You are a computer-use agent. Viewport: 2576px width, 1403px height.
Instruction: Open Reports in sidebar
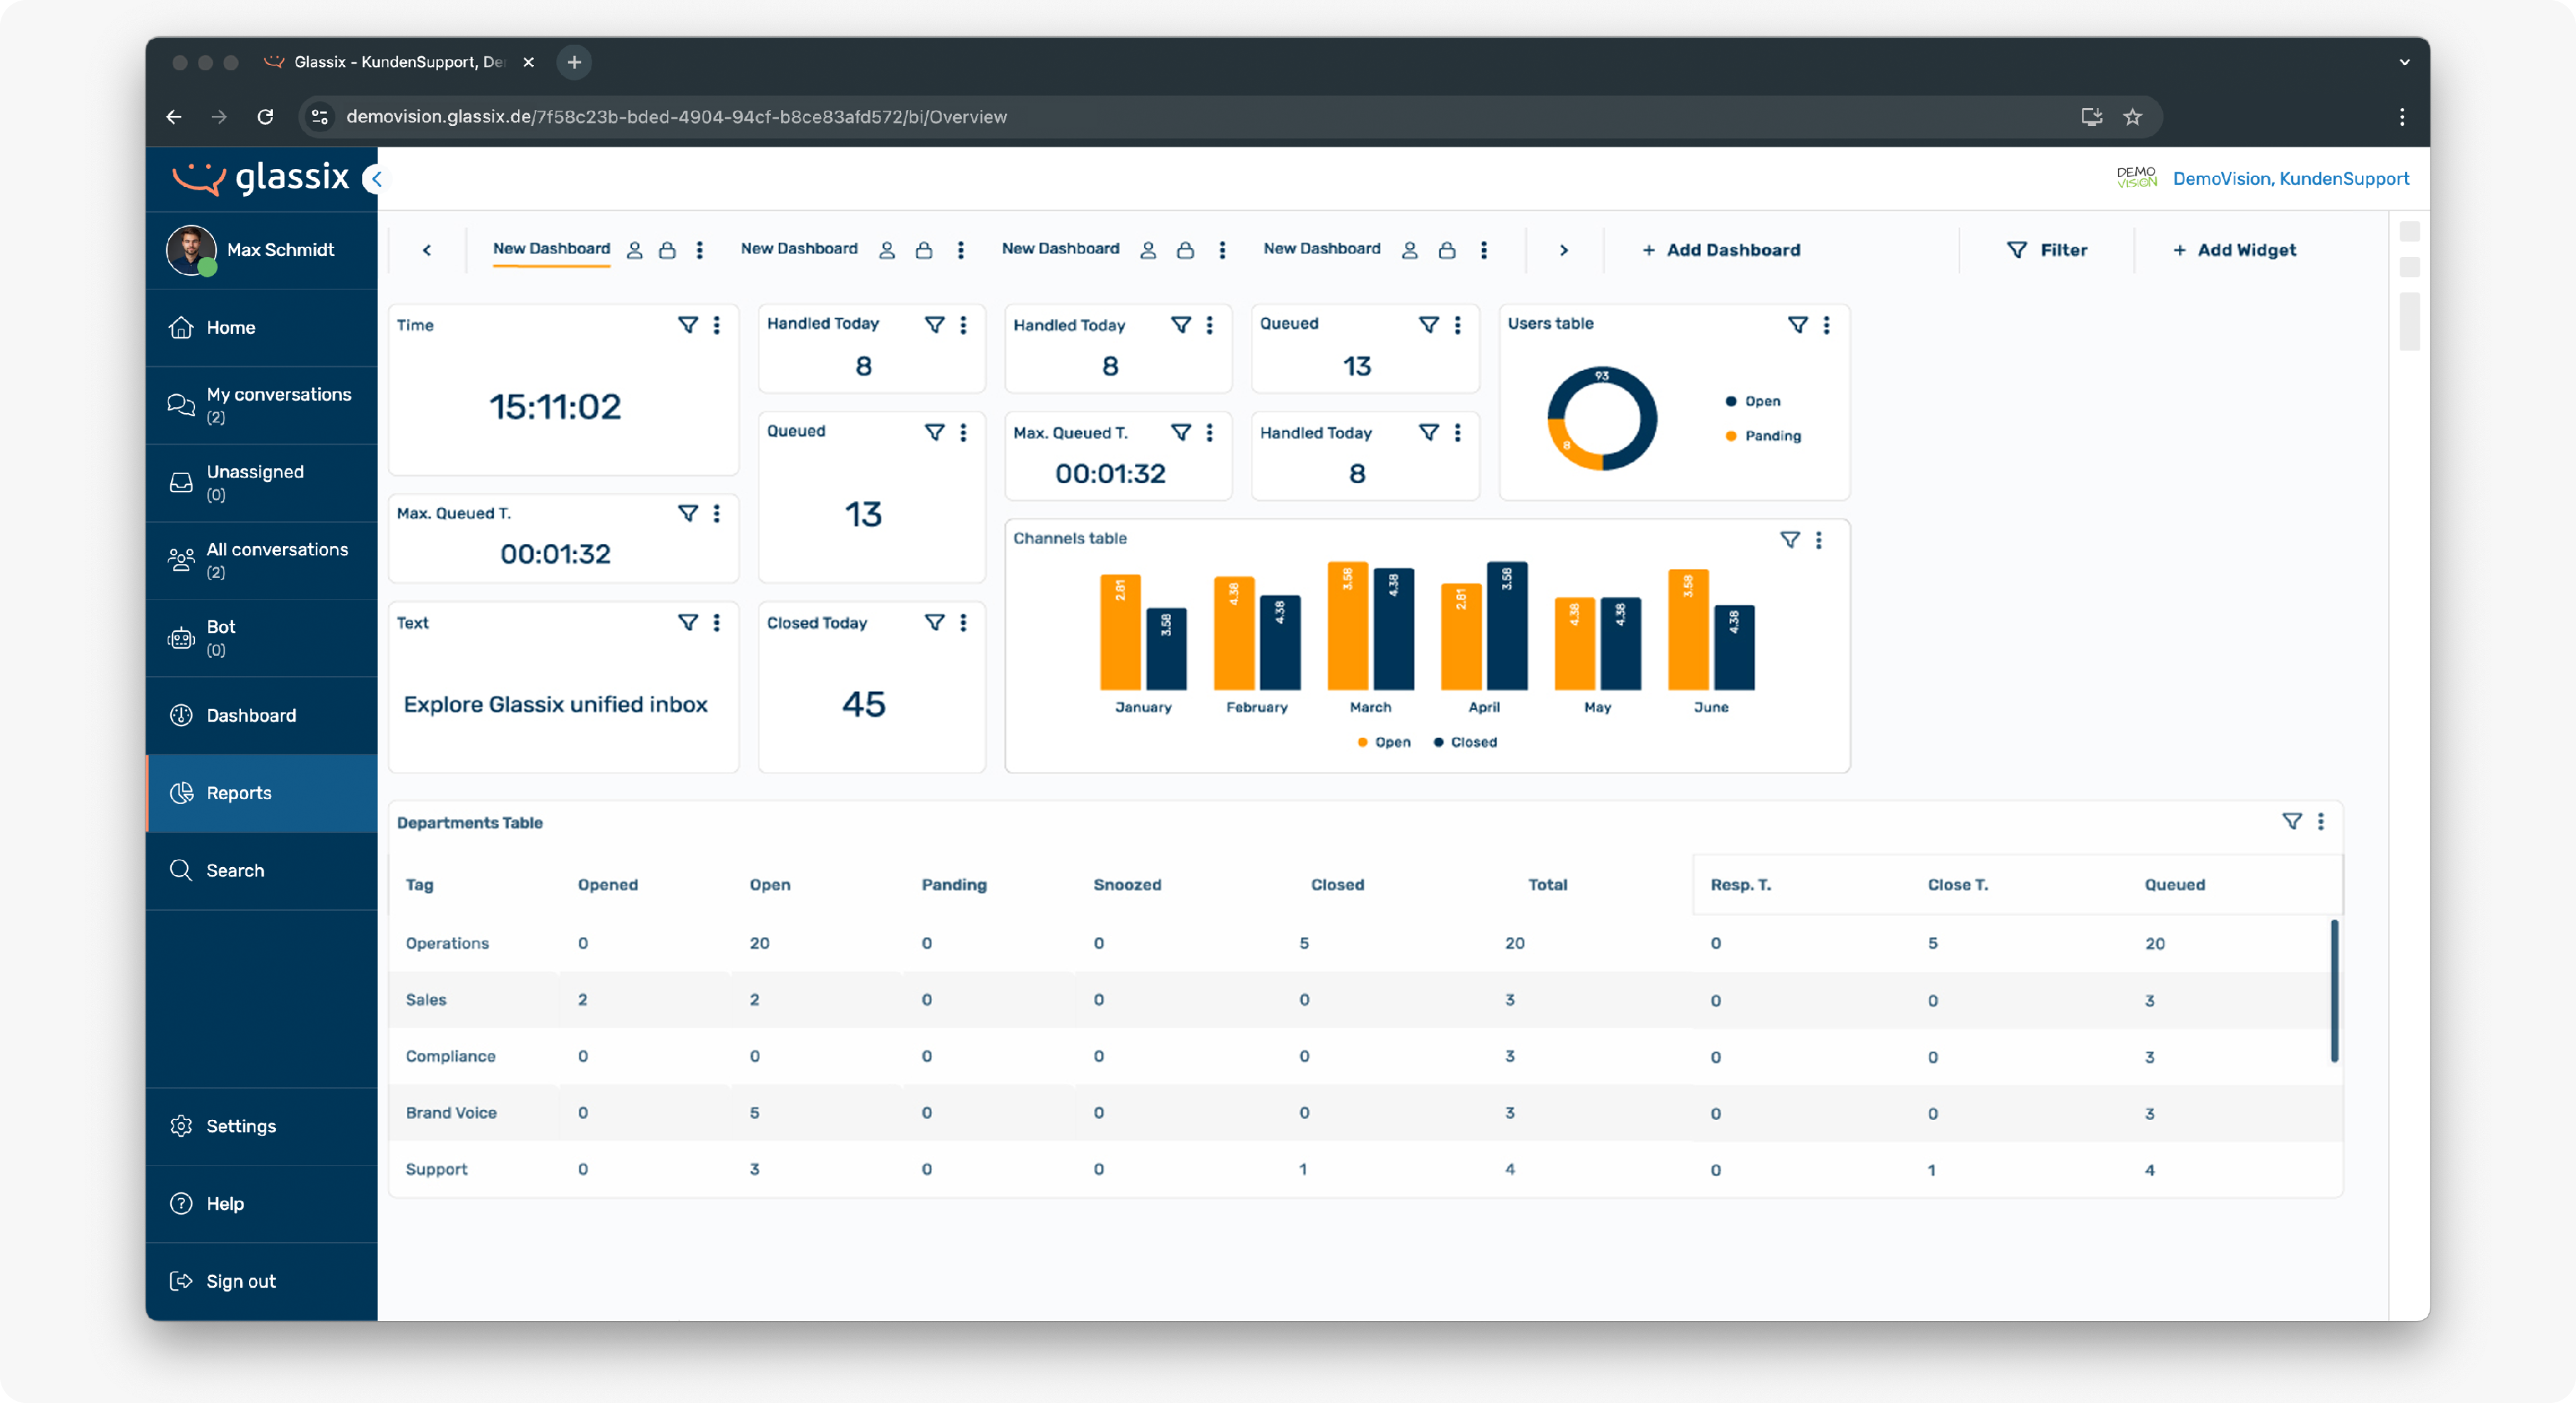(261, 792)
